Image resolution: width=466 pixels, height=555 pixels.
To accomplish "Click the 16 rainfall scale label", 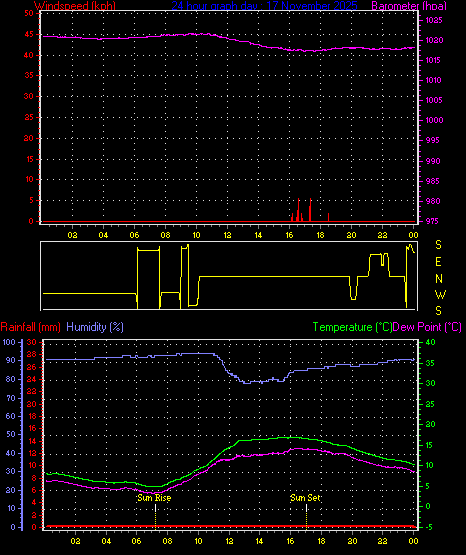I will 32,429.
